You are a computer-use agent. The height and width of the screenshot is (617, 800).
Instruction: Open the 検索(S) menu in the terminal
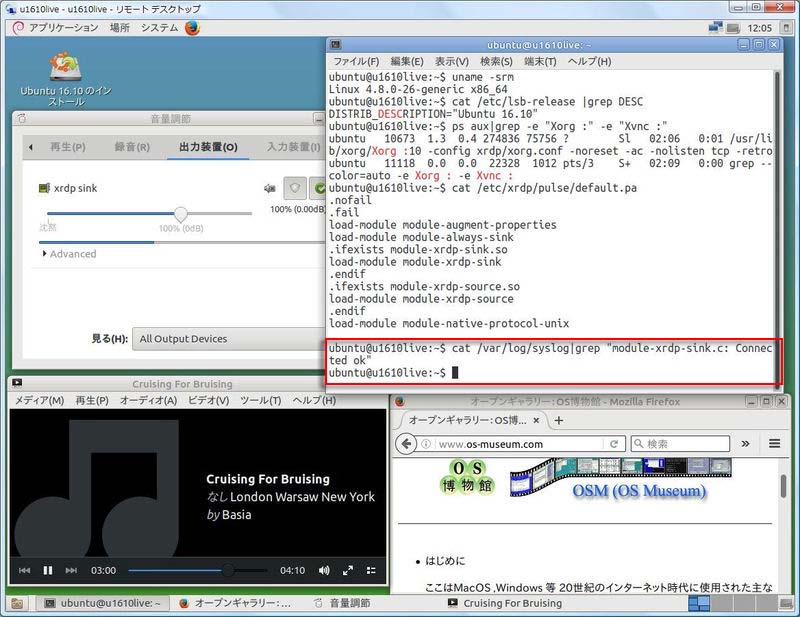496,61
